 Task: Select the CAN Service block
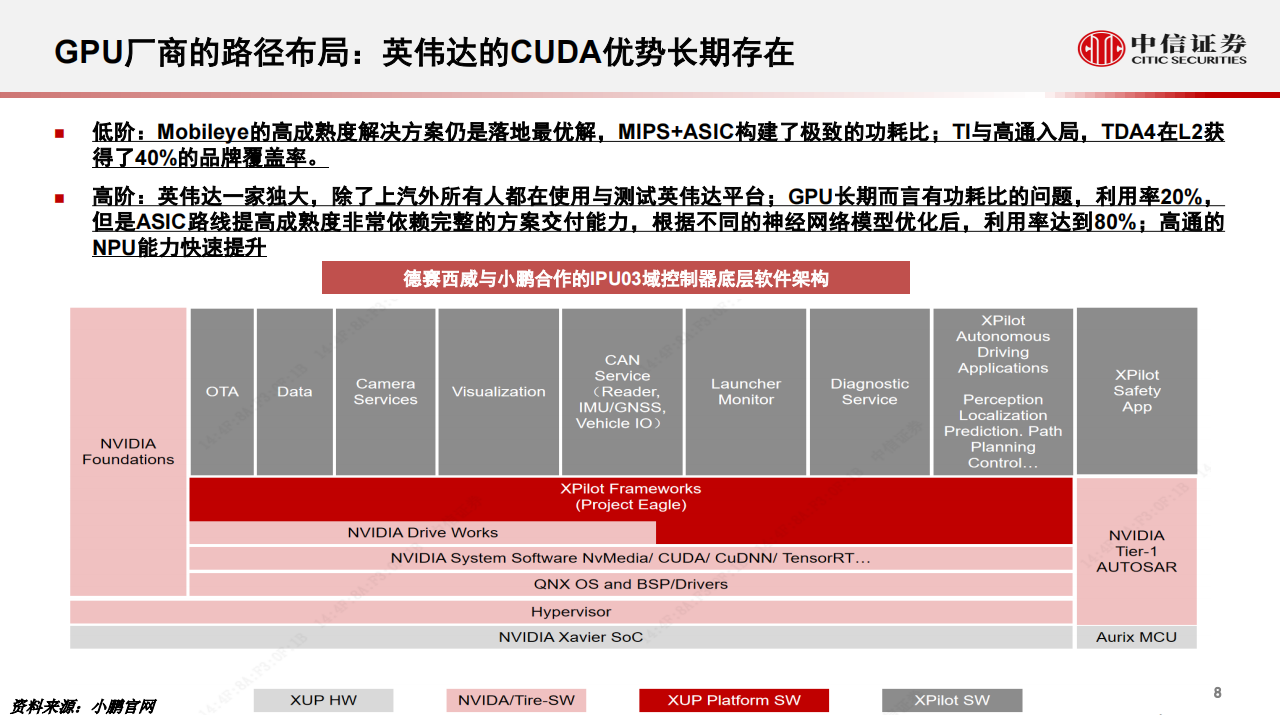point(622,392)
